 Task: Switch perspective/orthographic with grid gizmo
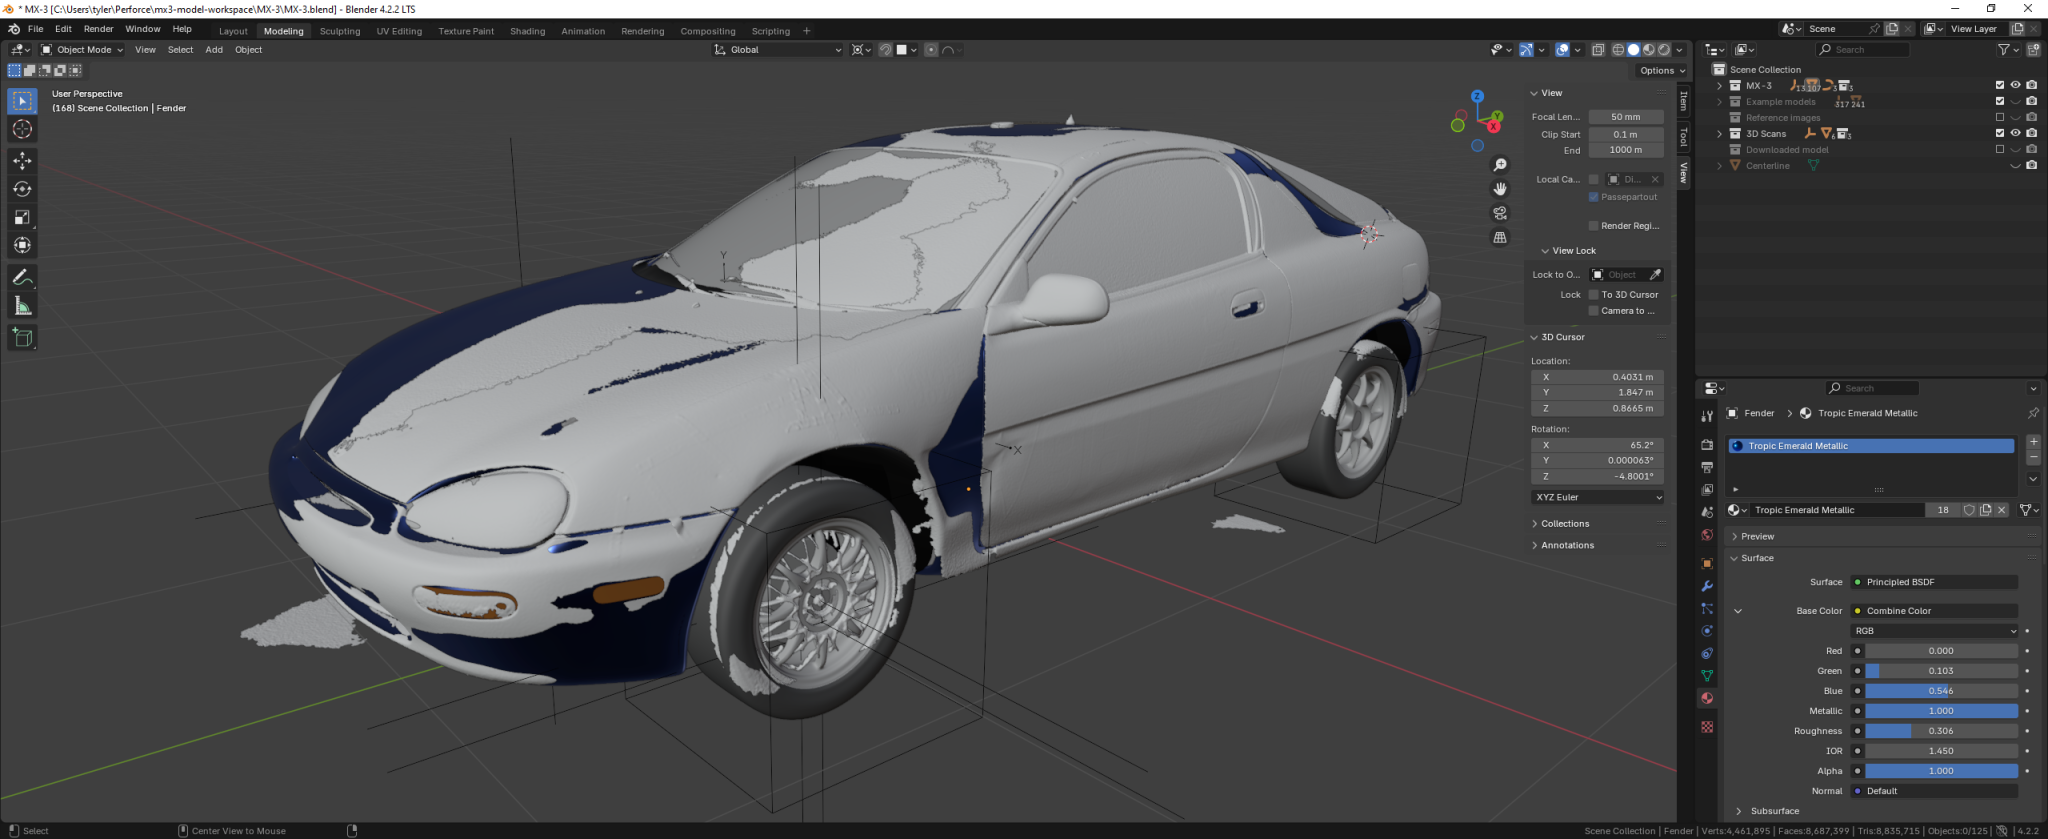(1500, 238)
